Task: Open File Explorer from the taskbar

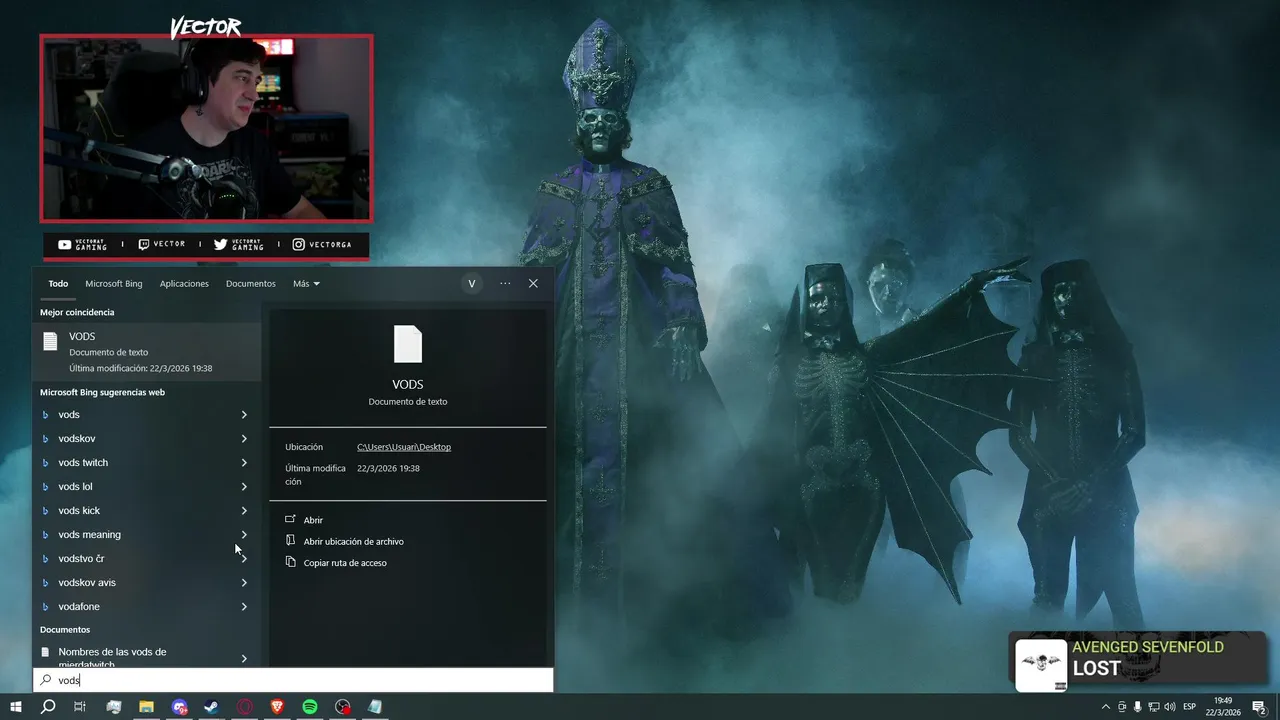Action: (x=146, y=707)
